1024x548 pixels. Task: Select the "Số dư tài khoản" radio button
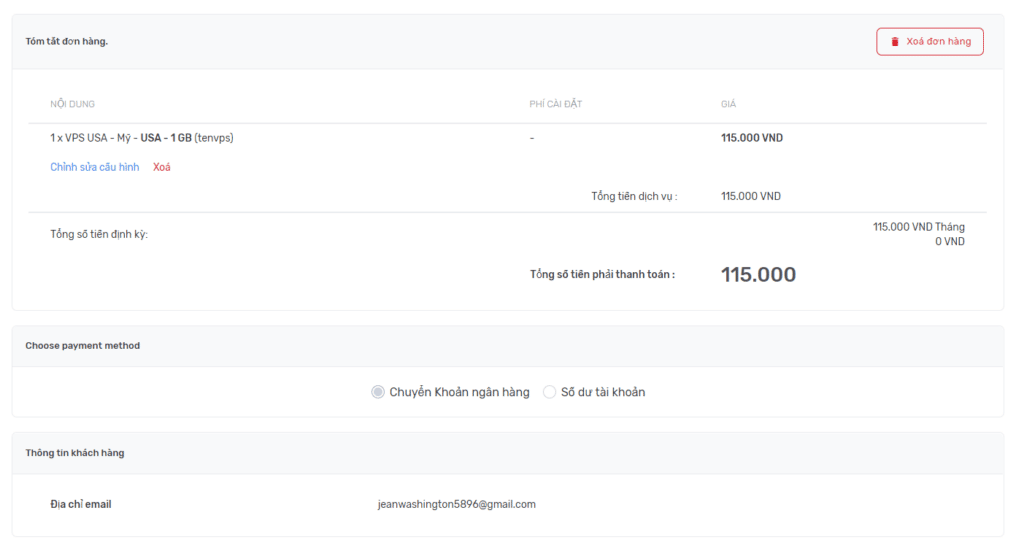click(549, 392)
